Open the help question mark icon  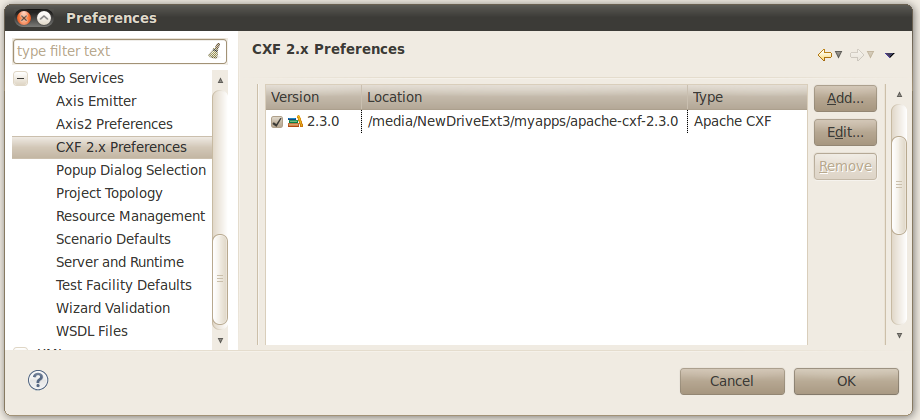click(38, 380)
